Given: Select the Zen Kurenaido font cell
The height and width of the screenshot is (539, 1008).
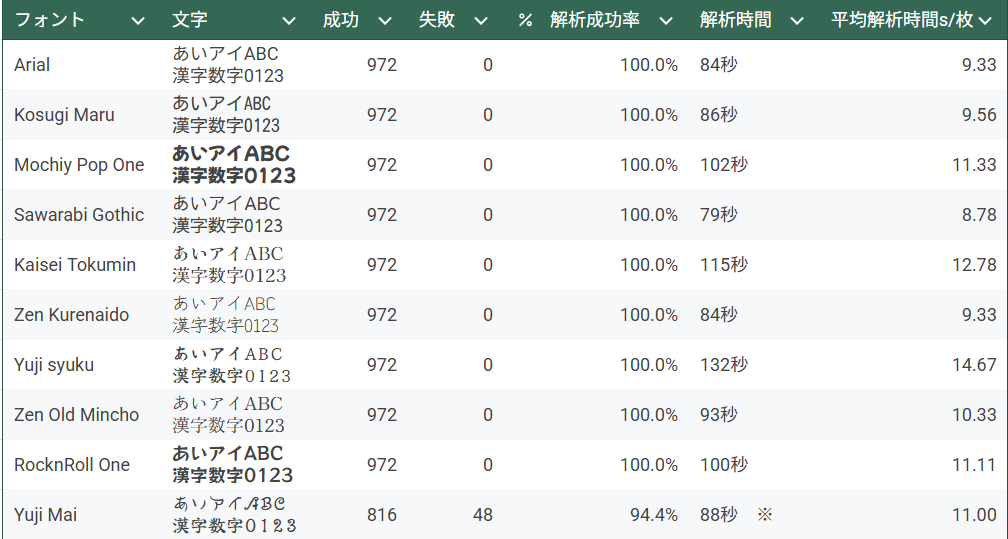Looking at the screenshot, I should [x=71, y=315].
